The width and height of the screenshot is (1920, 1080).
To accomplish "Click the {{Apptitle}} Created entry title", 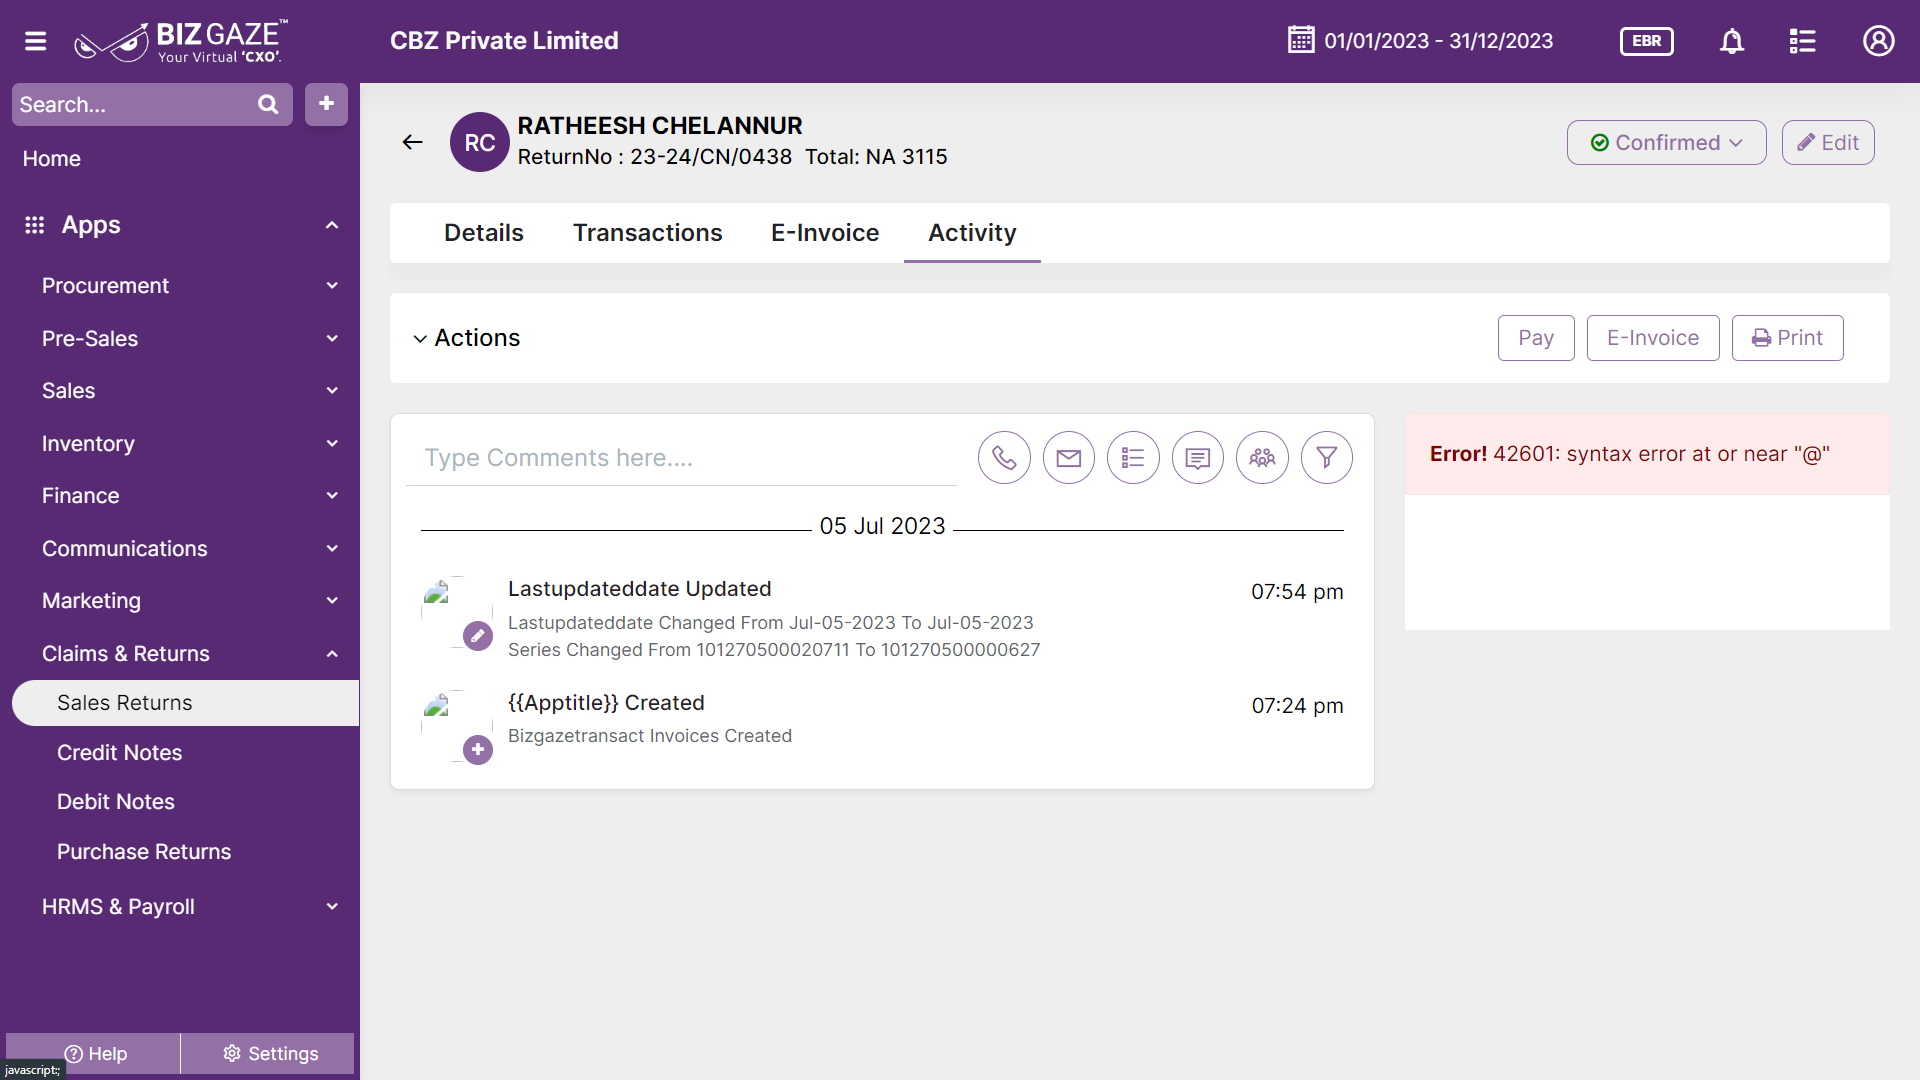I will tap(606, 703).
